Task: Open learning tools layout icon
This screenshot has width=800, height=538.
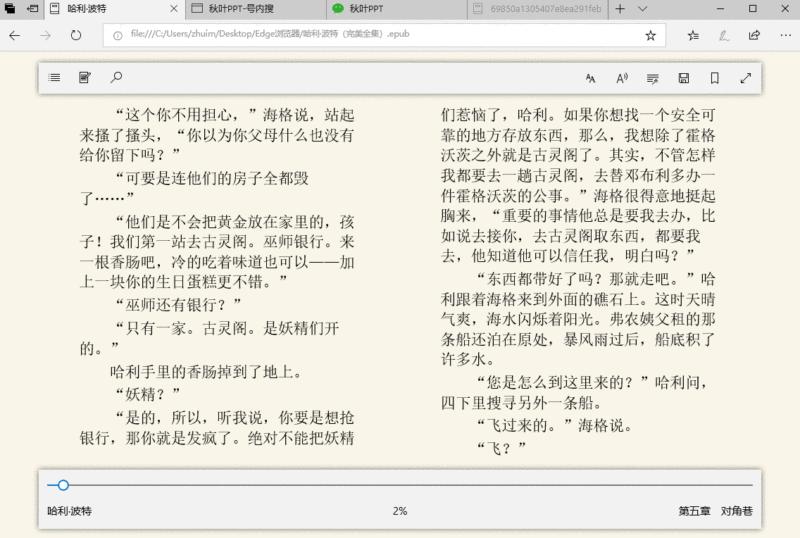Action: click(653, 78)
